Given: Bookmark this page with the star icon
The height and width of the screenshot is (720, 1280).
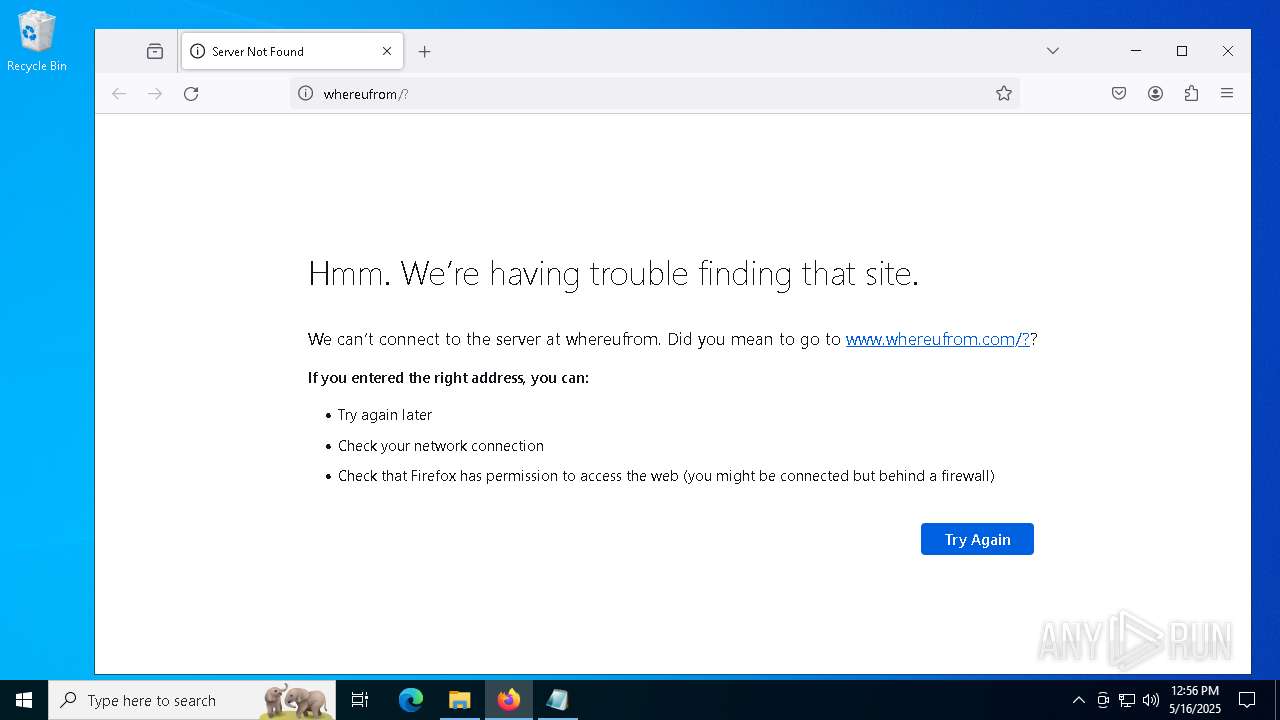Looking at the screenshot, I should coord(1003,93).
